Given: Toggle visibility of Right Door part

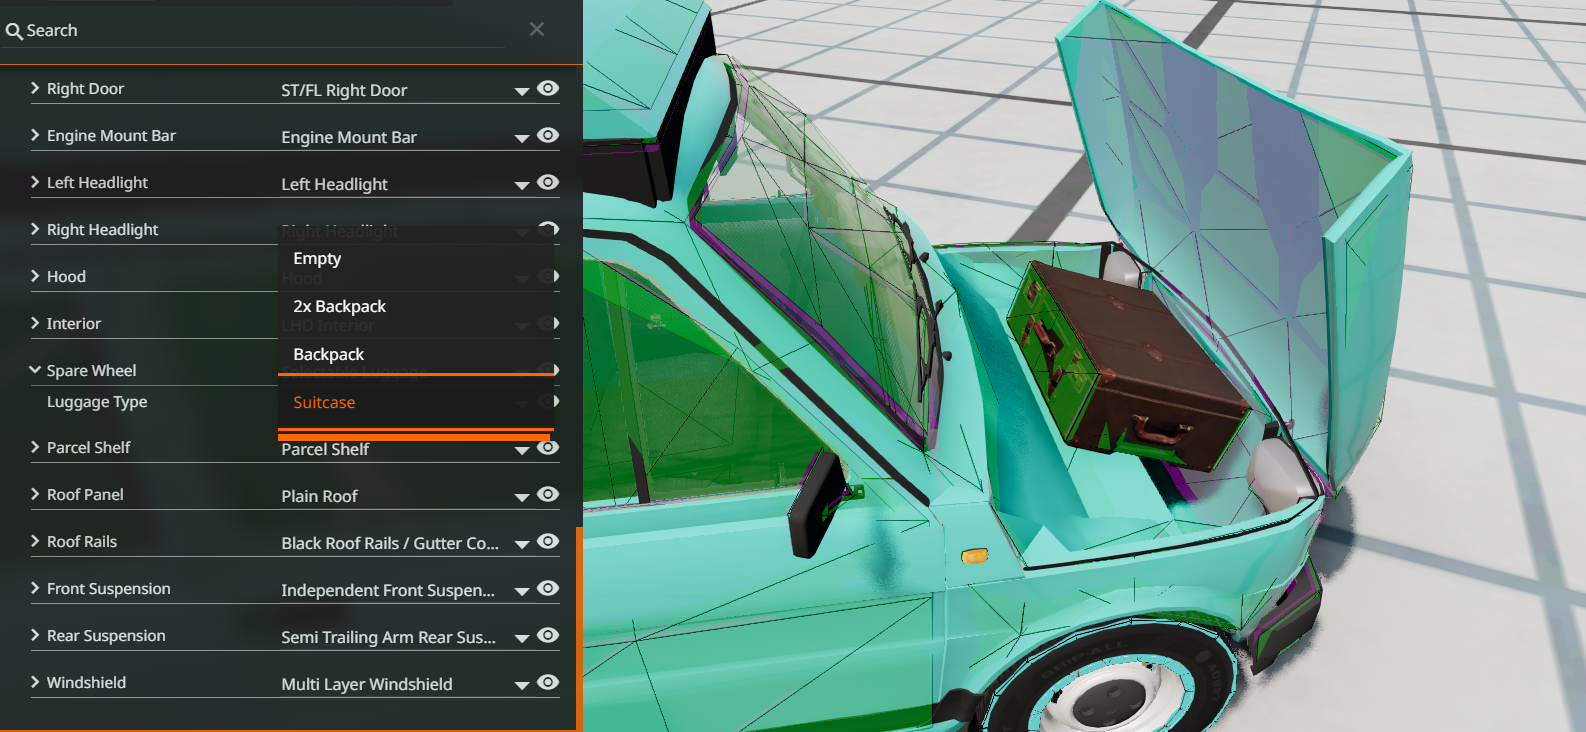Looking at the screenshot, I should (x=548, y=88).
